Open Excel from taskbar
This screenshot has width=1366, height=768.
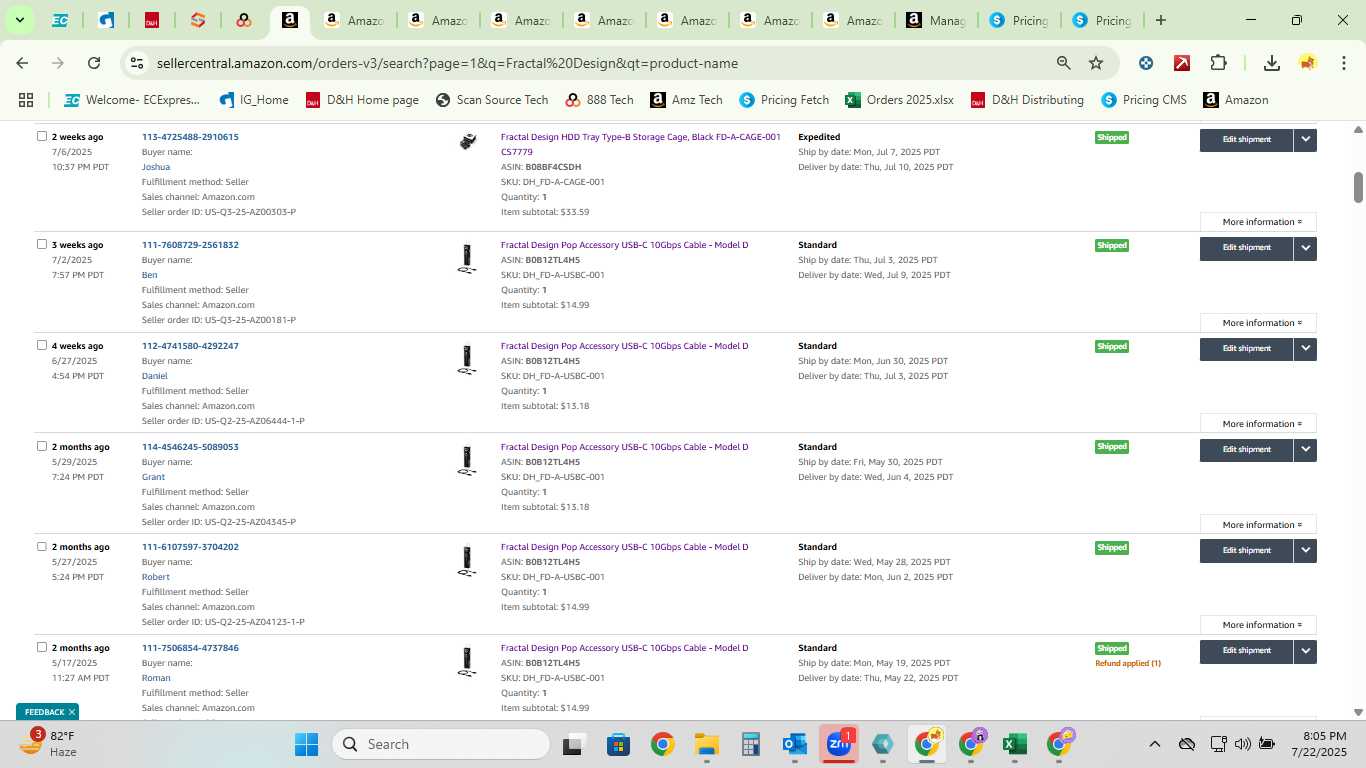(x=1014, y=744)
